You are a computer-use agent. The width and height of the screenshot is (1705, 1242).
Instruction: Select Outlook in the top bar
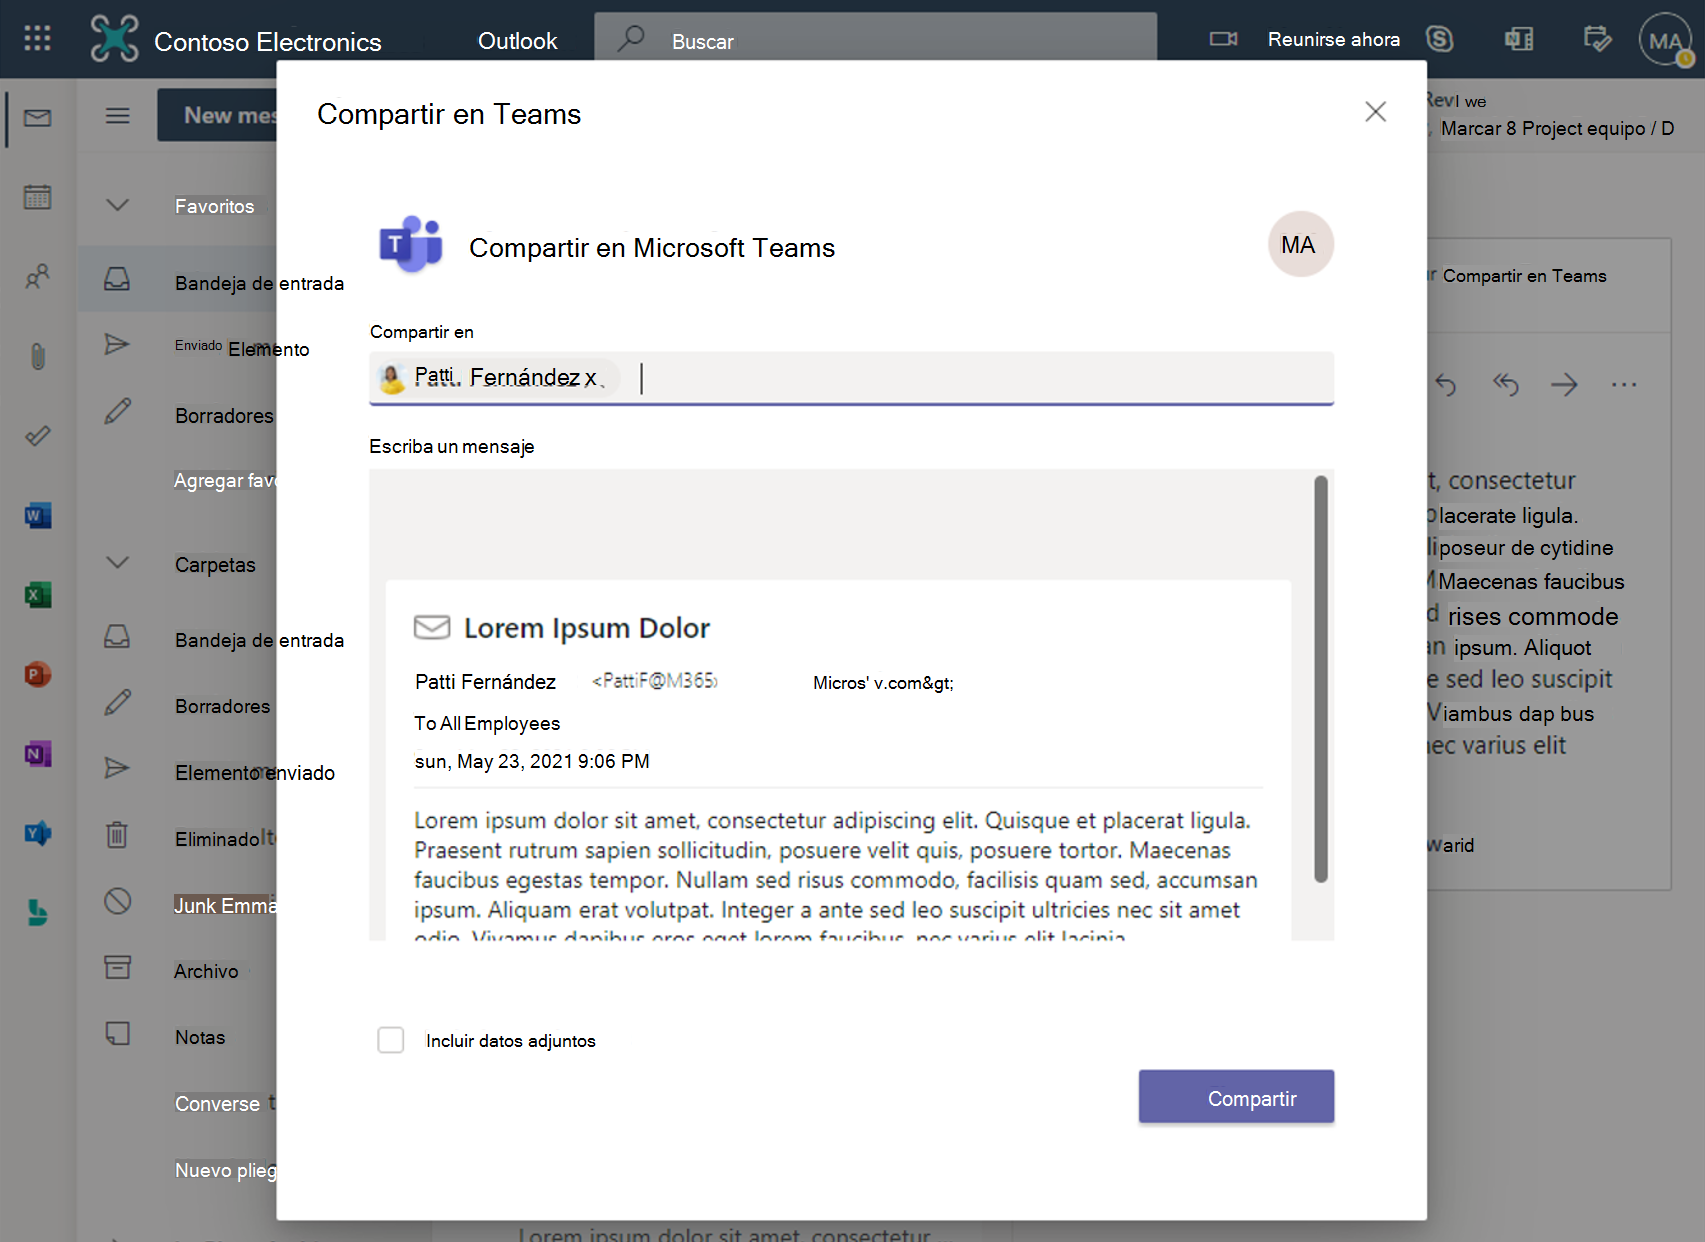tap(517, 41)
